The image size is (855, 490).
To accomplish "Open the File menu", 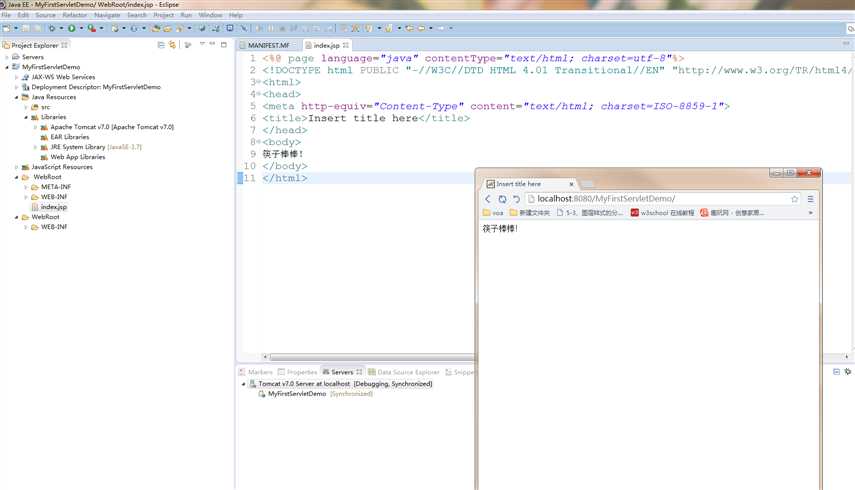I will click(6, 15).
